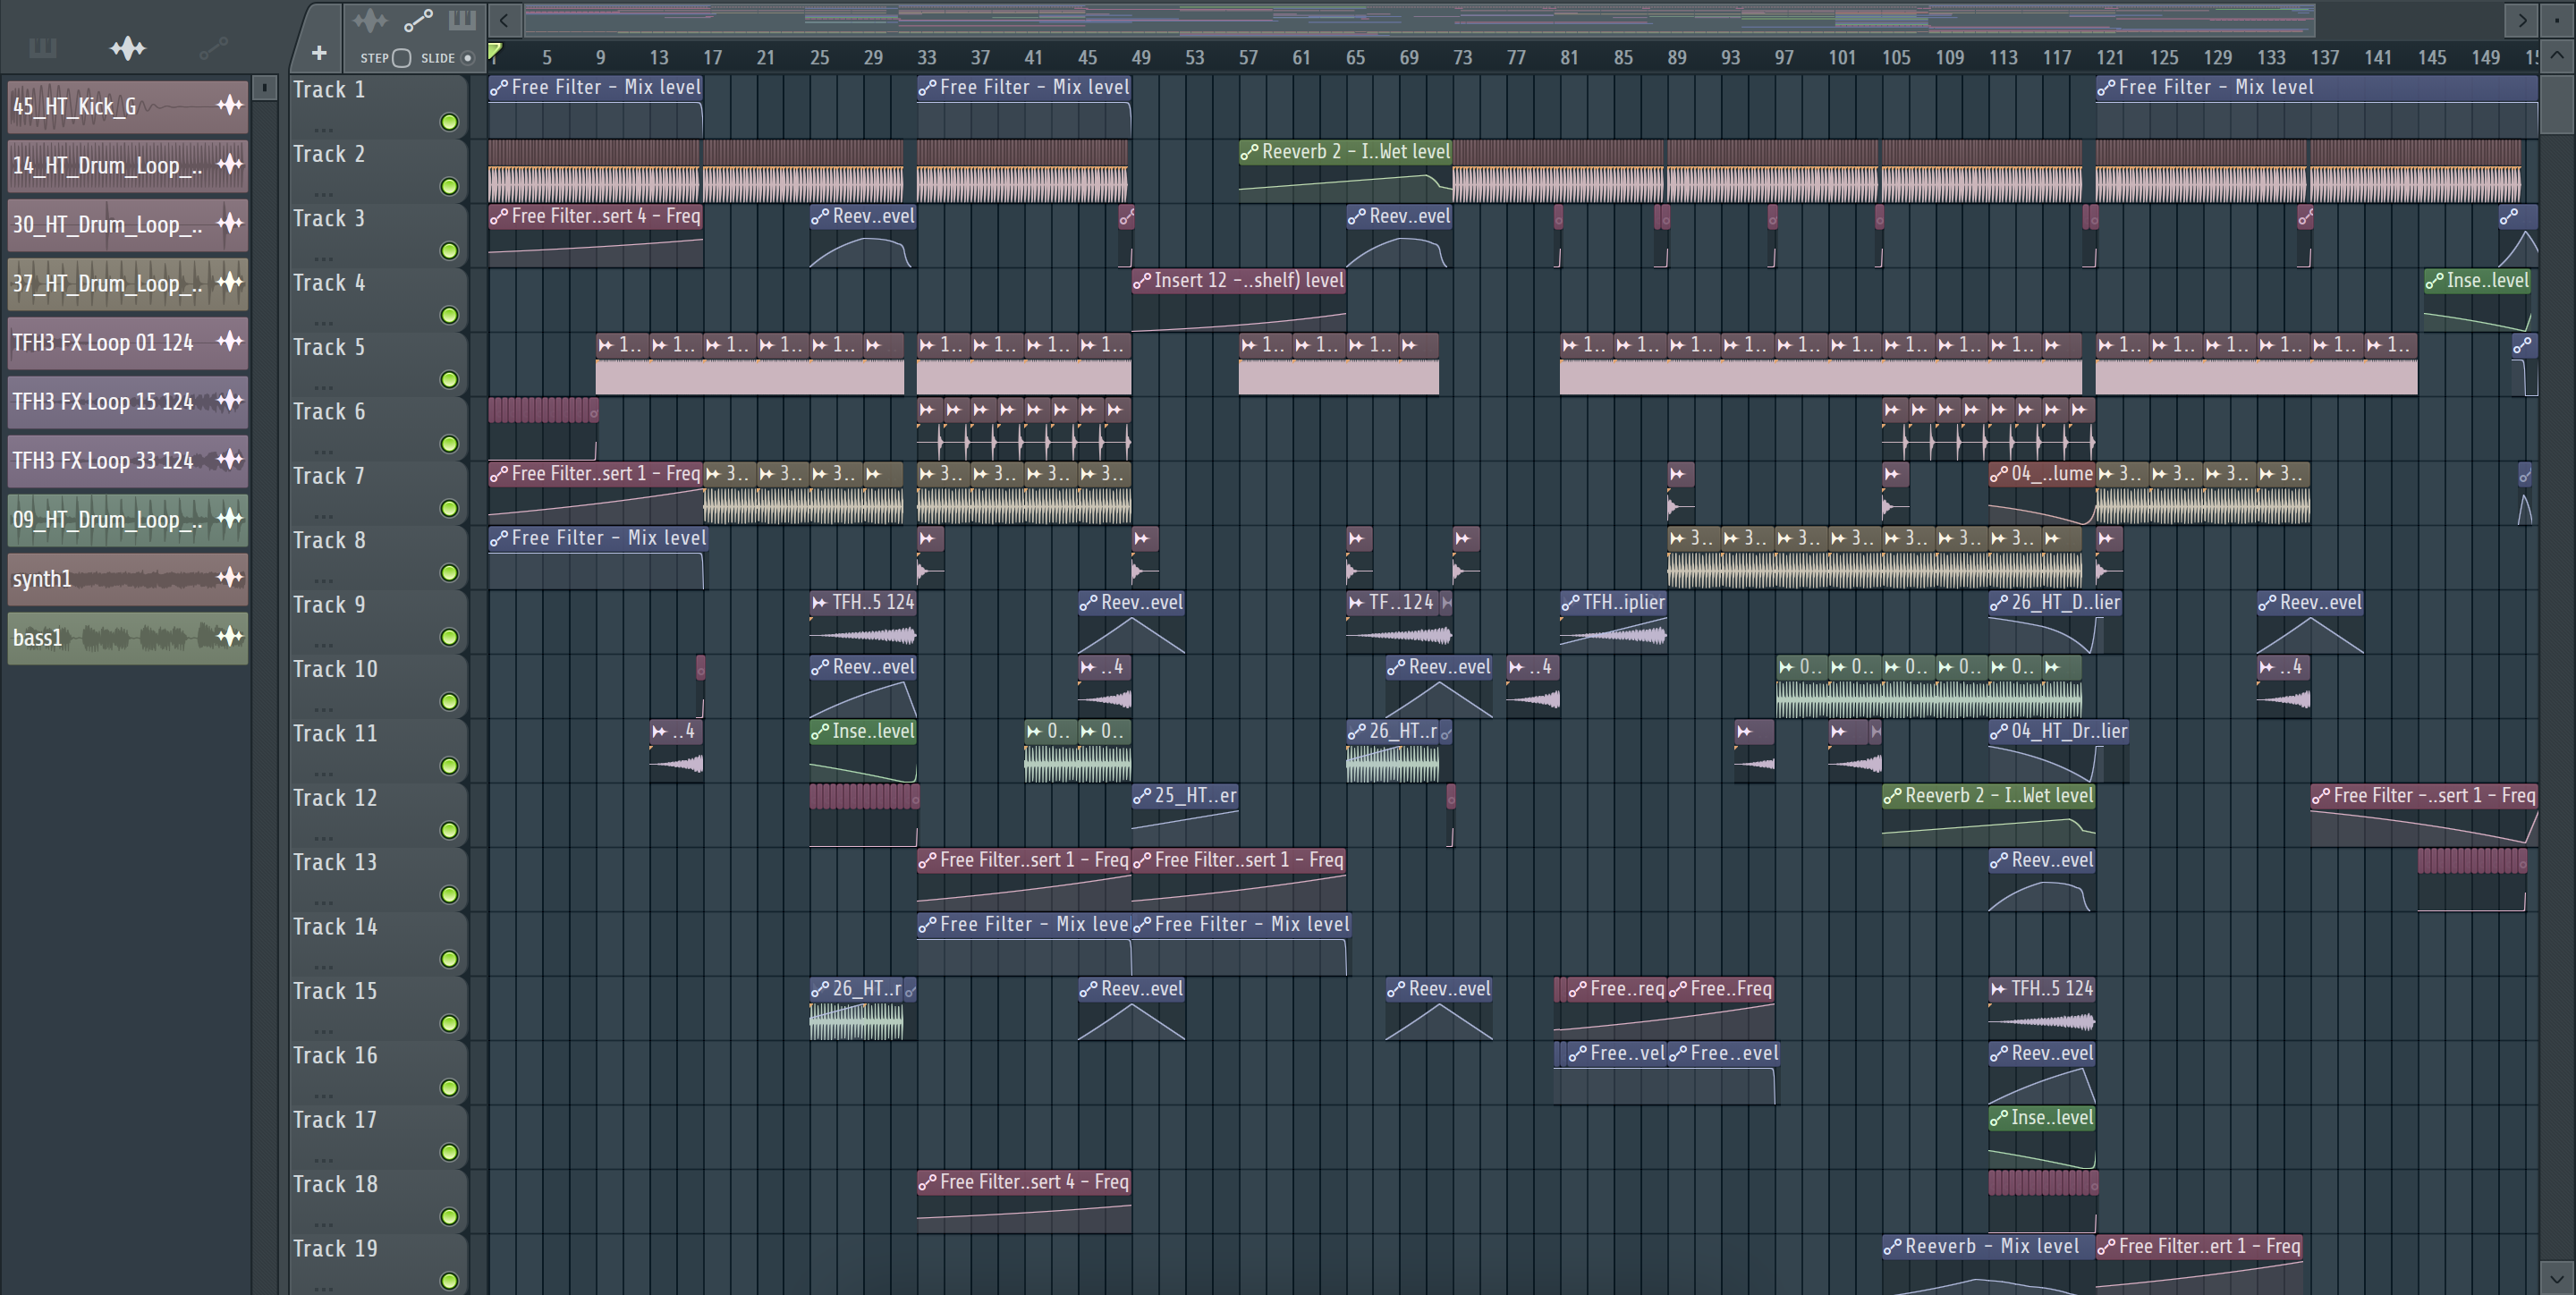Click waveform icon on 45_HT_Kick_G picker item
The height and width of the screenshot is (1295, 2576).
[x=230, y=105]
